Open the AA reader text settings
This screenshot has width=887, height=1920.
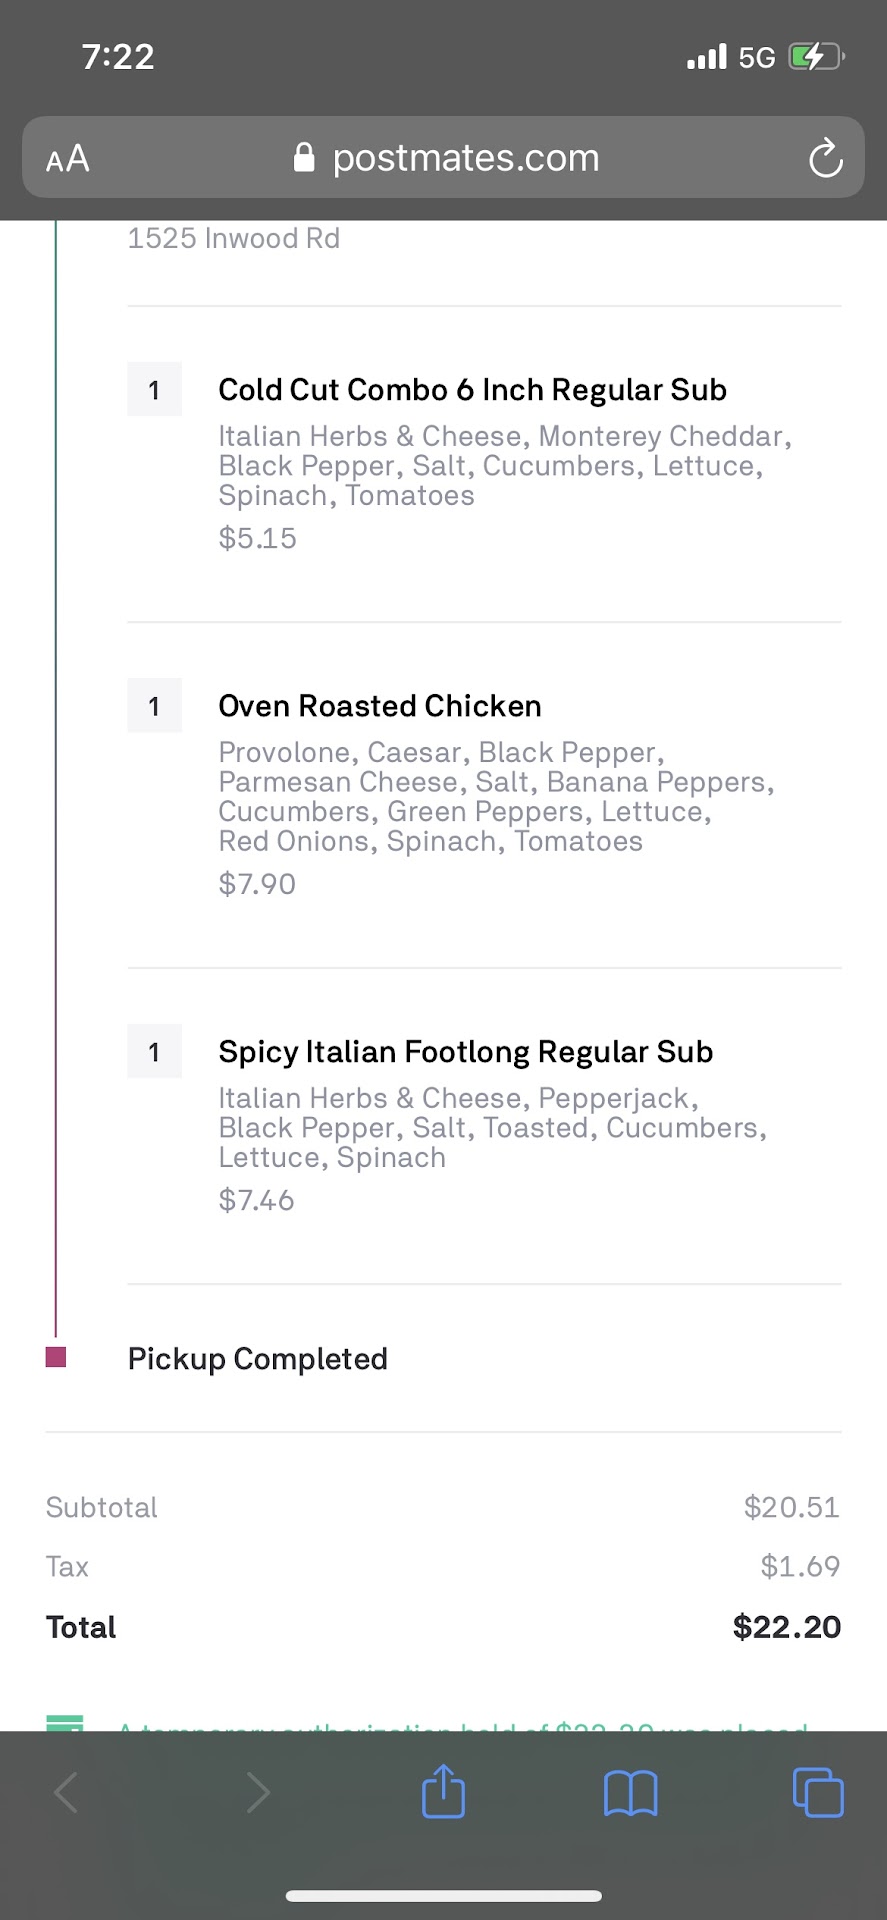point(67,159)
